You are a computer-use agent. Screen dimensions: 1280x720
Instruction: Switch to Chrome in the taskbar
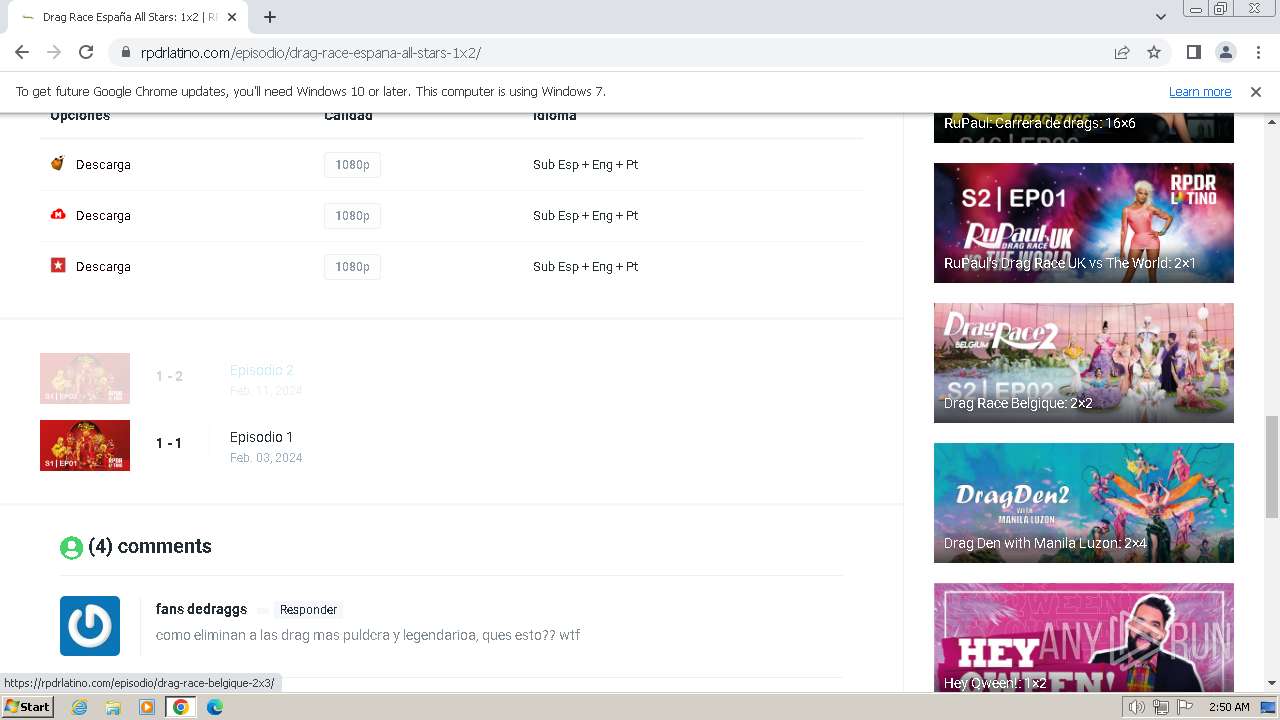pyautogui.click(x=180, y=706)
